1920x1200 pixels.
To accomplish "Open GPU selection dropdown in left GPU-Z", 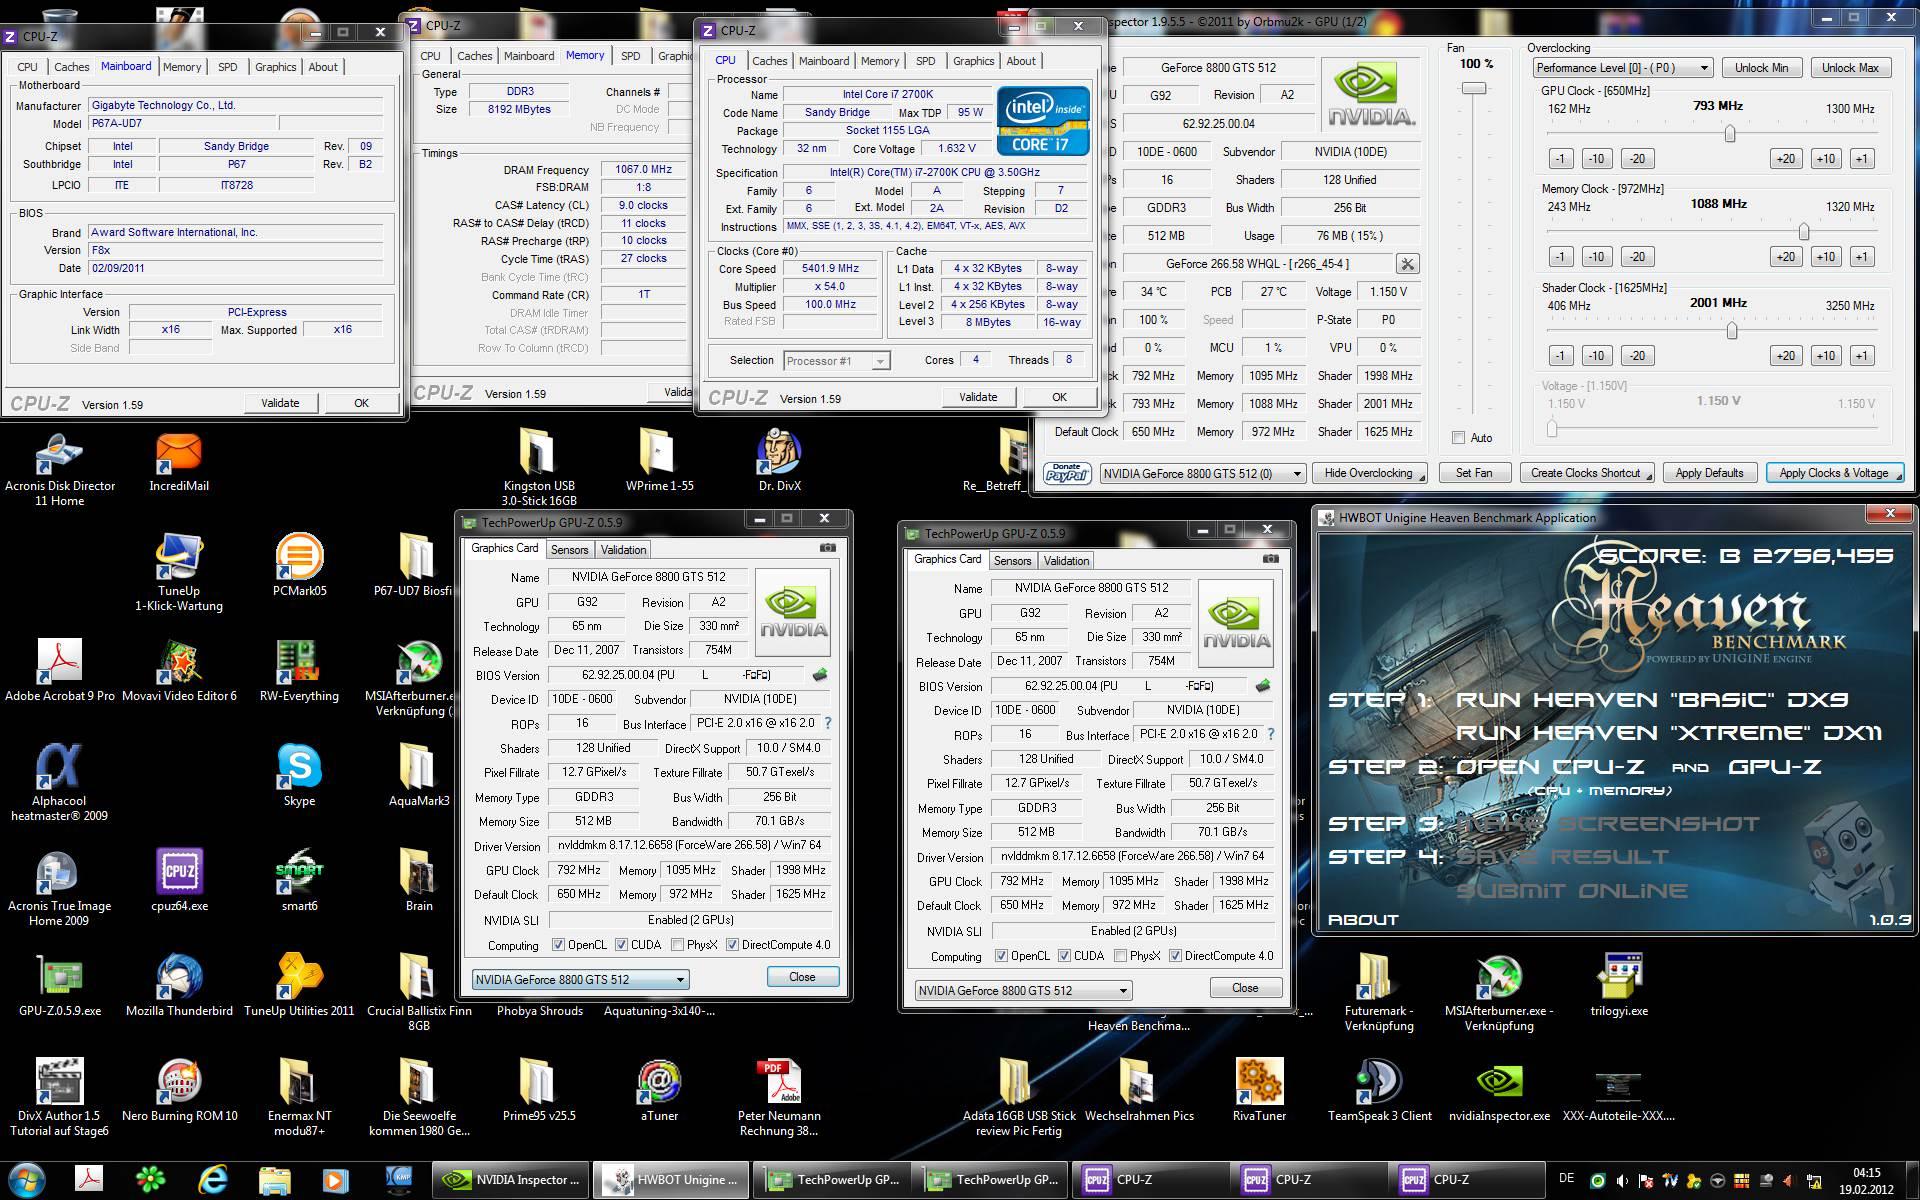I will (580, 980).
